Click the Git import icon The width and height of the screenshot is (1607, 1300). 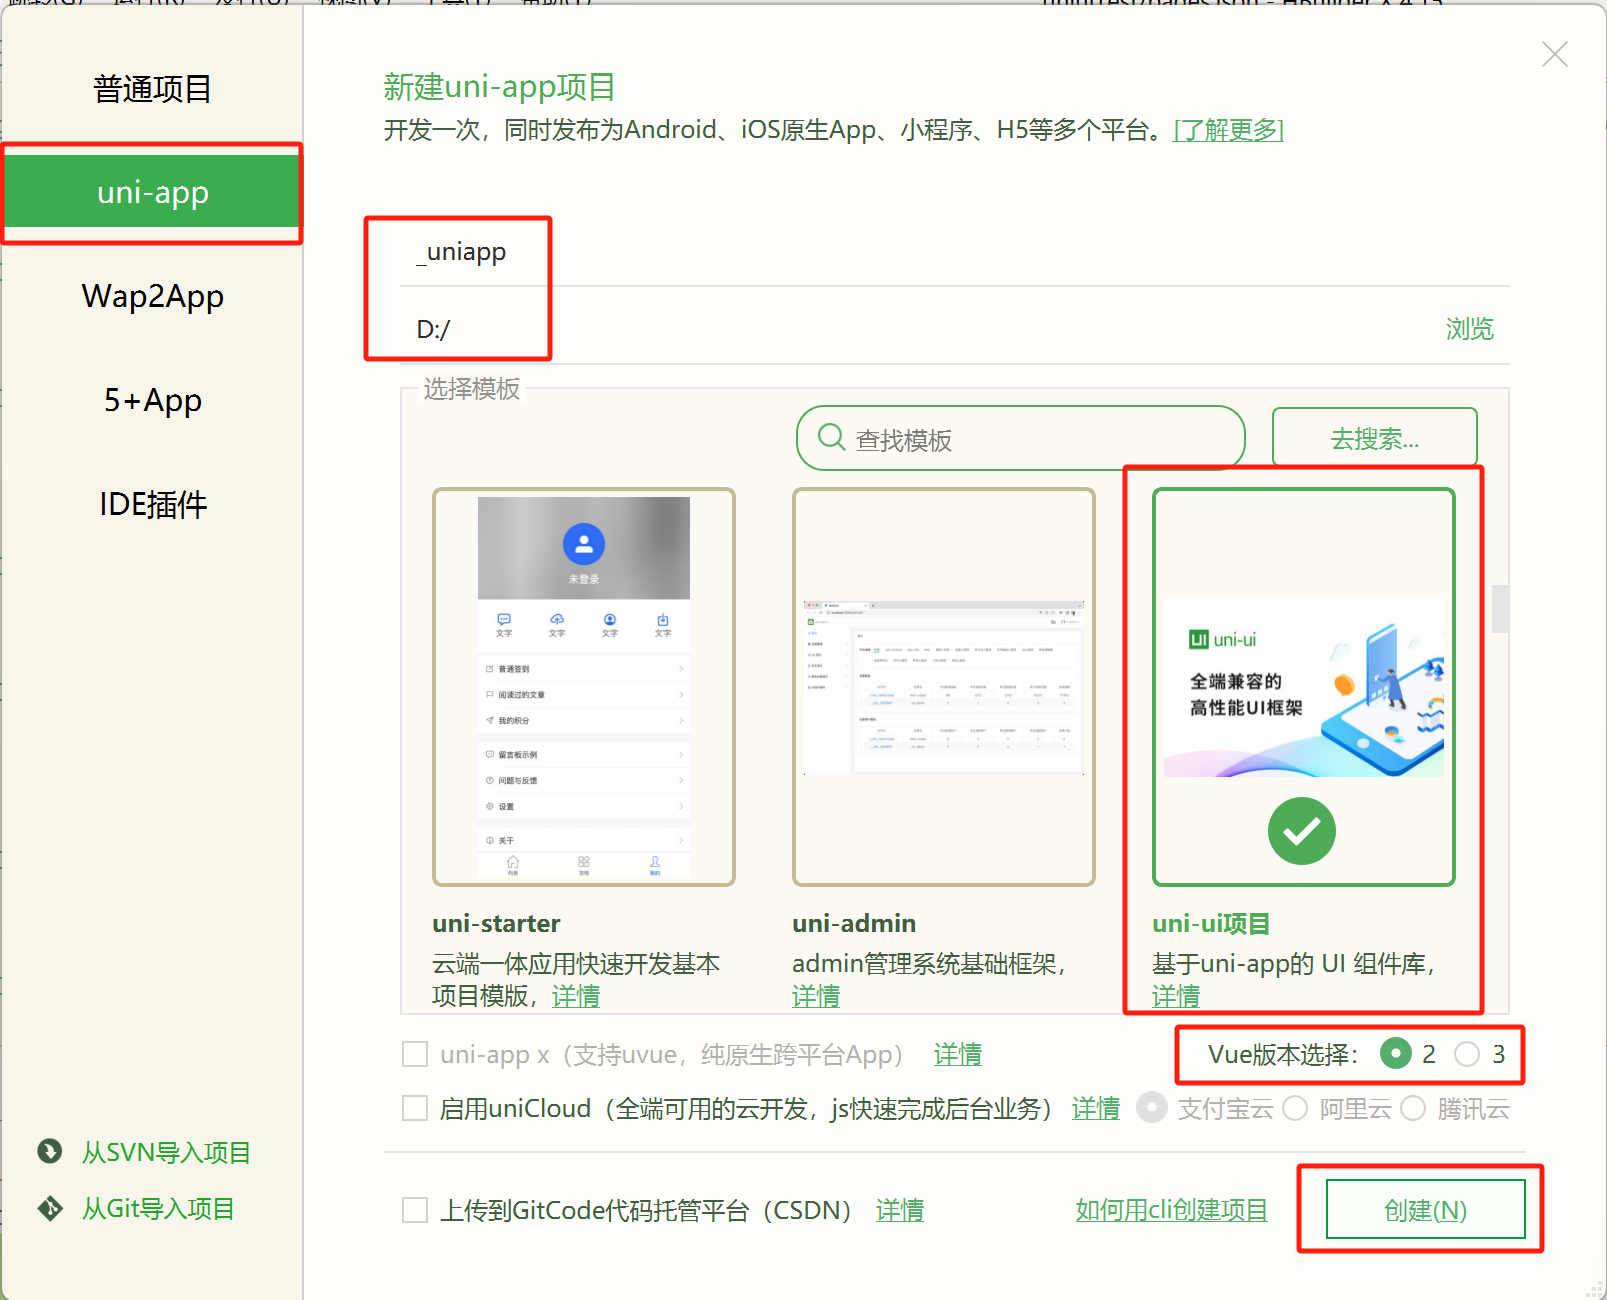tap(50, 1208)
